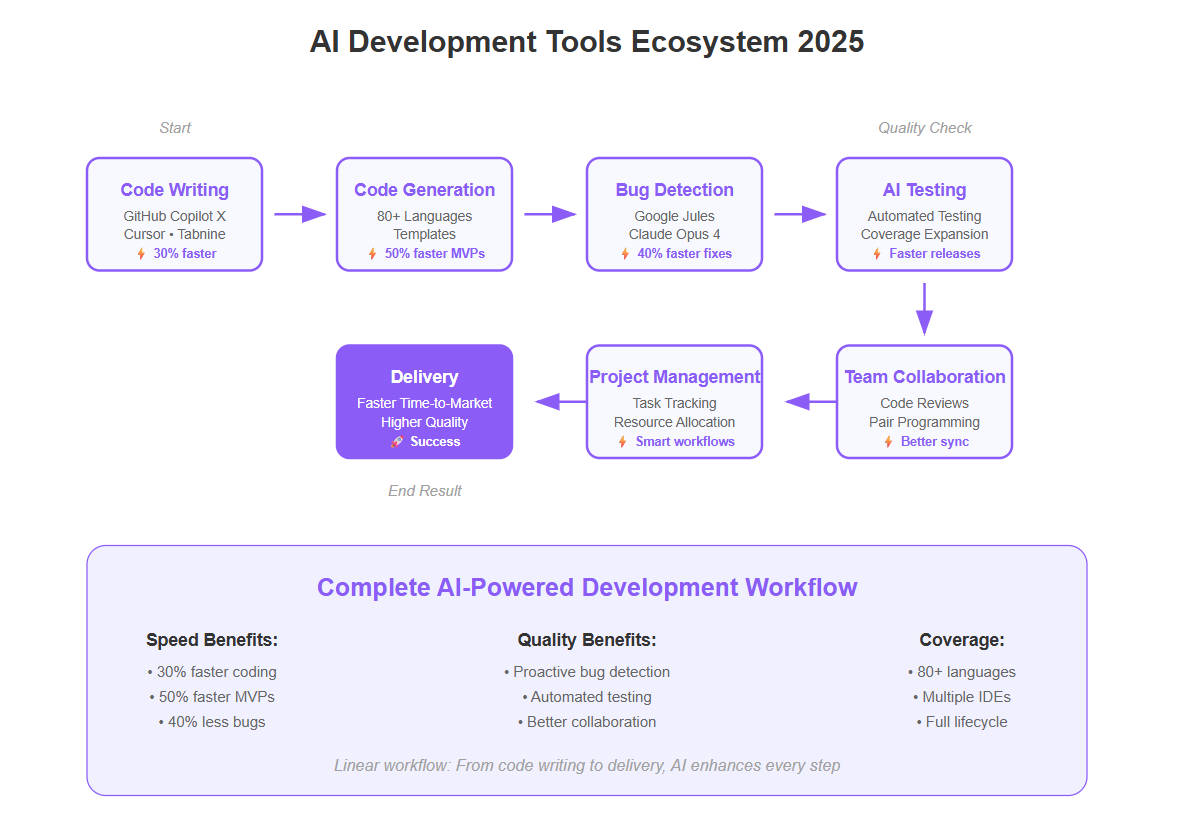Viewport: 1182px width, 821px height.
Task: Select the Code Generation card heading
Action: pos(424,190)
